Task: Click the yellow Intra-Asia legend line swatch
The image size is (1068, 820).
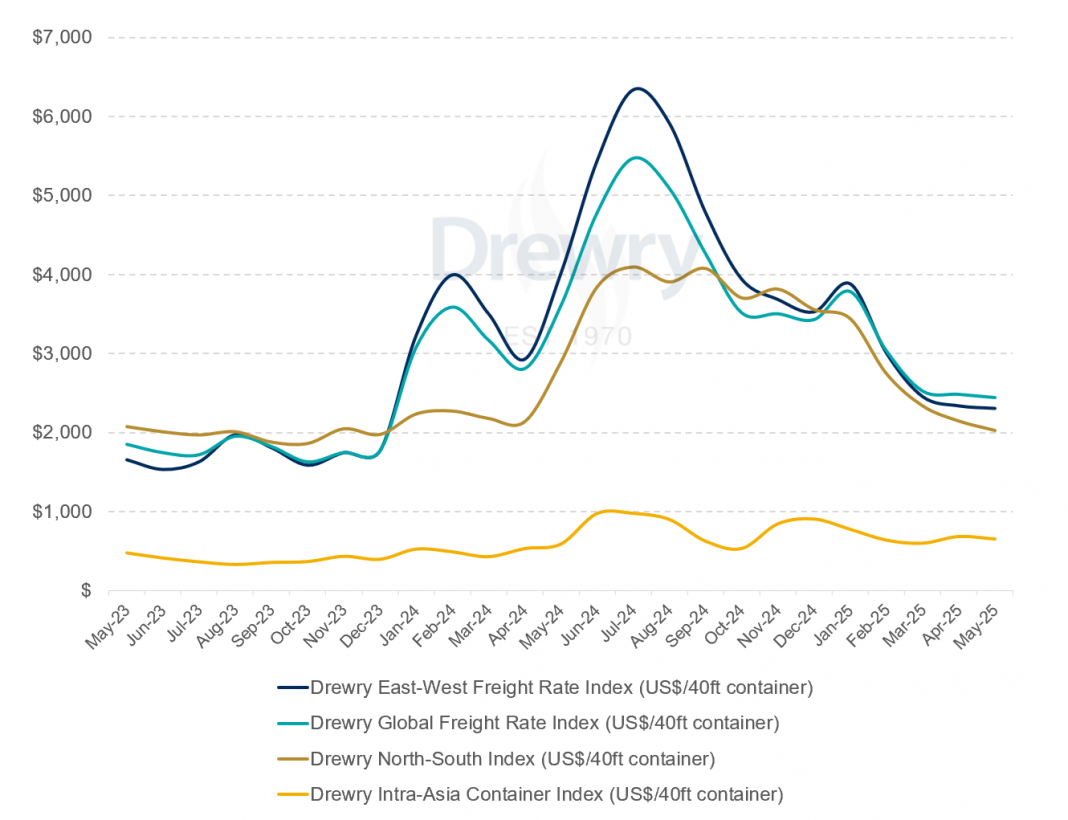Action: point(293,795)
